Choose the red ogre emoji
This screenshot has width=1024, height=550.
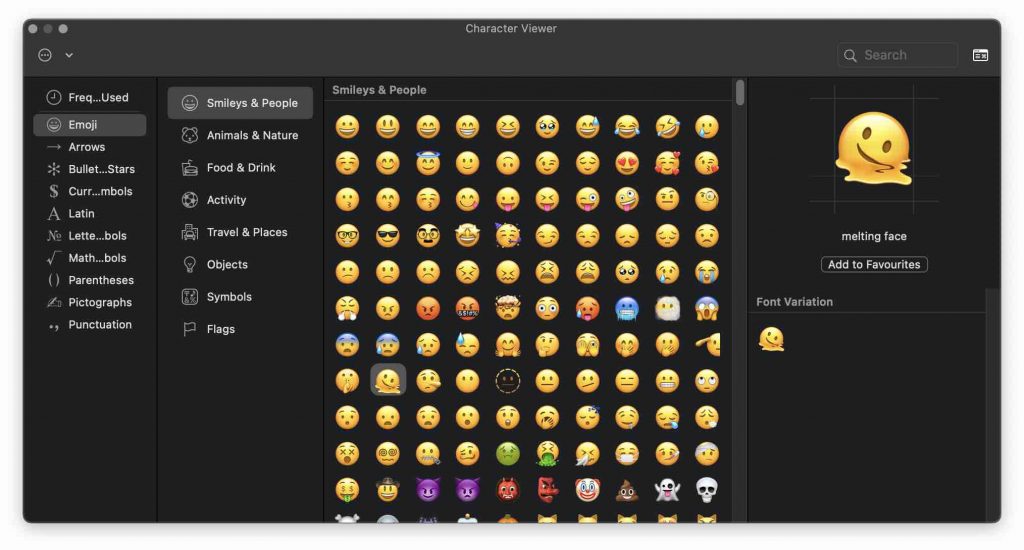[507, 490]
